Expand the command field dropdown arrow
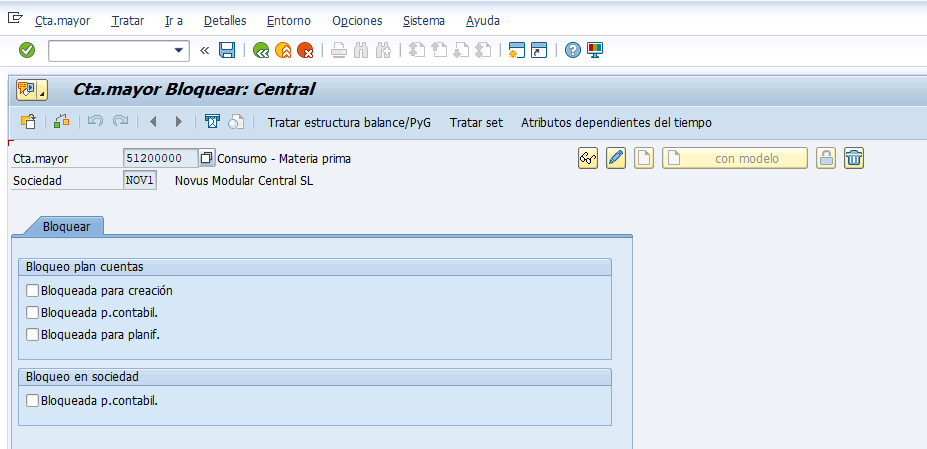Viewport: 927px width, 449px height. point(179,51)
